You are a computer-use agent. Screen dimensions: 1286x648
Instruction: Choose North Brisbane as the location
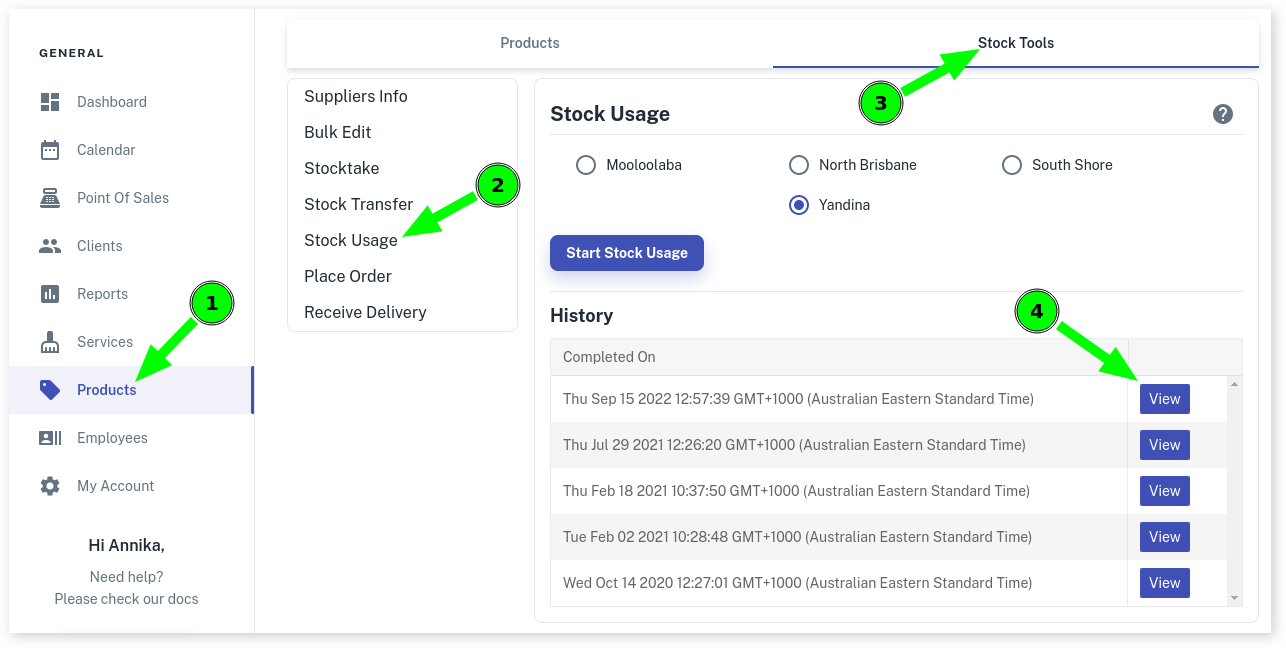[799, 165]
